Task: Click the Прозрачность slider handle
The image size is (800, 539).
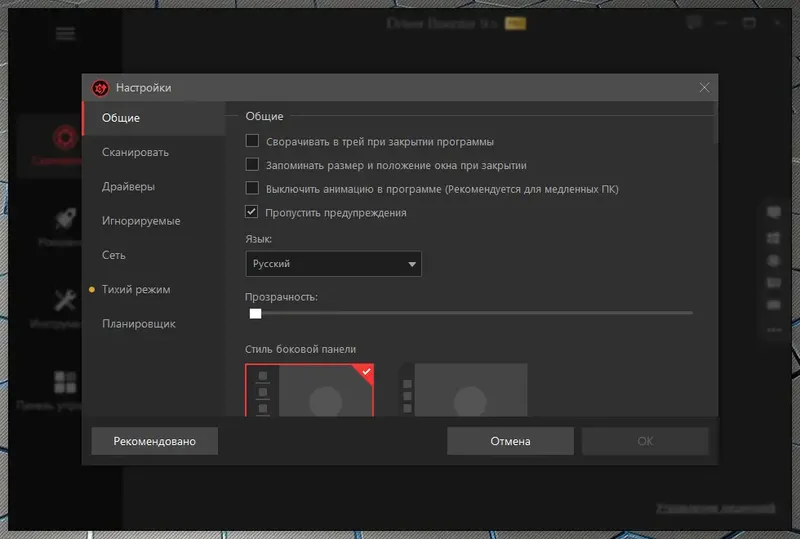Action: click(x=256, y=313)
